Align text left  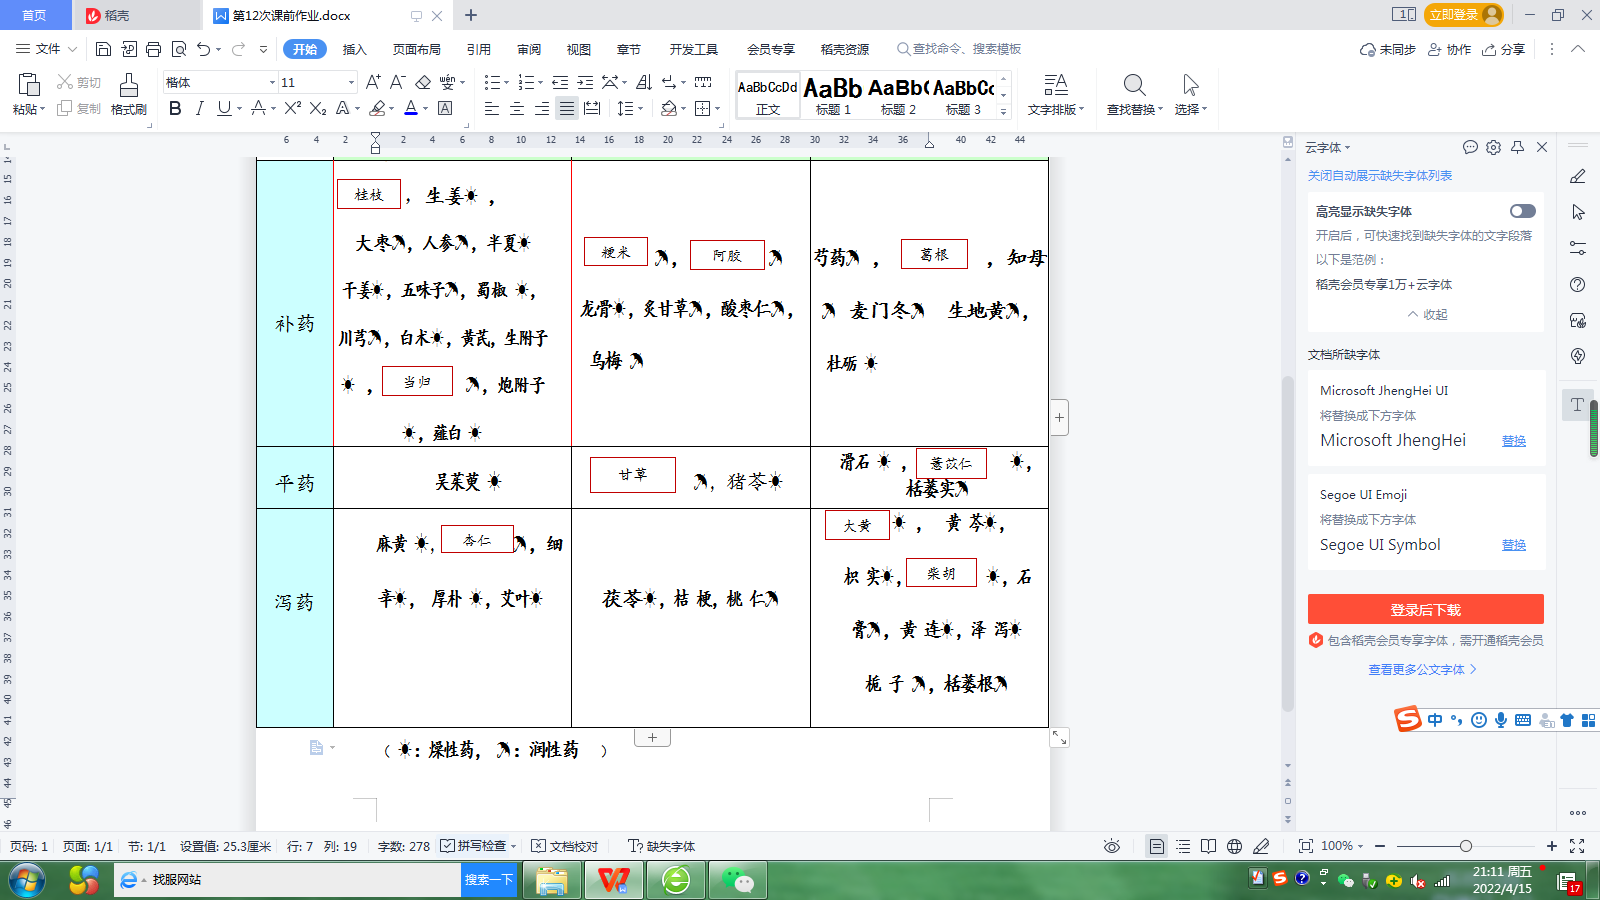click(x=492, y=108)
